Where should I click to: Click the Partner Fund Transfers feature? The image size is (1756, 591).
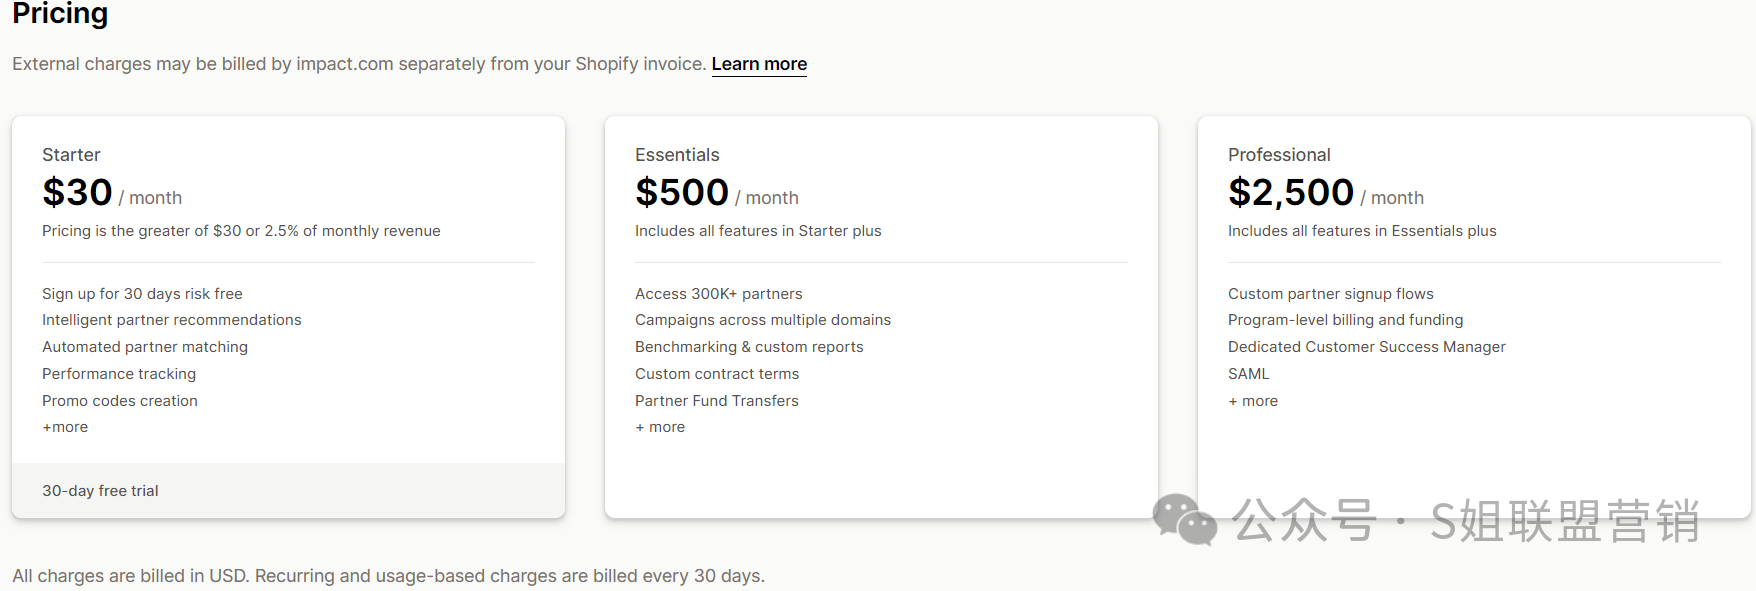pyautogui.click(x=716, y=401)
